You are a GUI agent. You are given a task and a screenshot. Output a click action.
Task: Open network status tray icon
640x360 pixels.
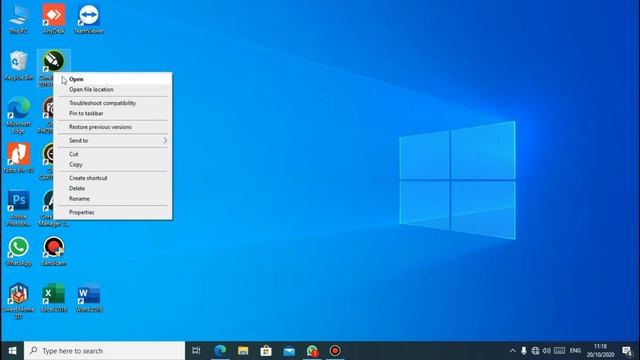click(535, 351)
